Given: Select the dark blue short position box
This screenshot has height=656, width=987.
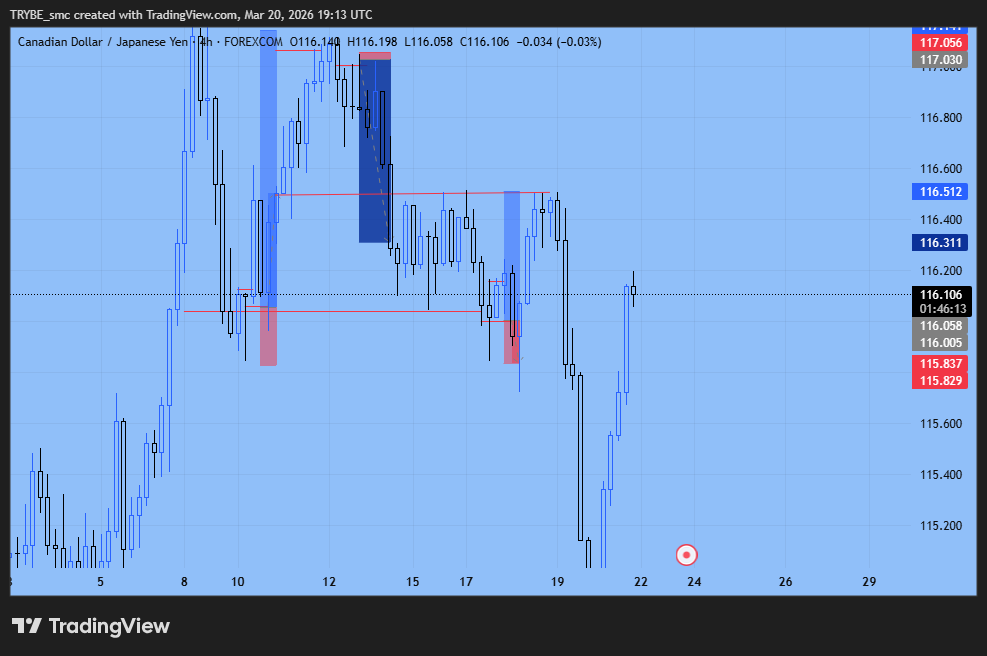Looking at the screenshot, I should (x=375, y=151).
